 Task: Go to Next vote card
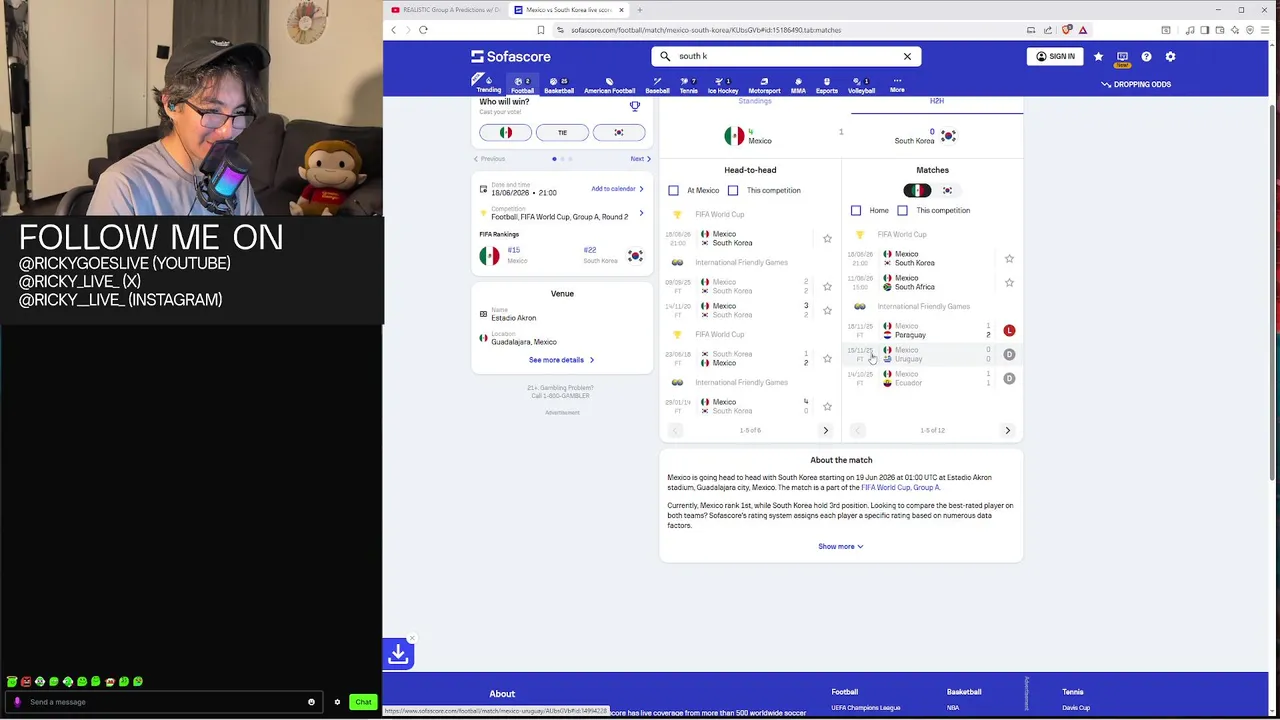pyautogui.click(x=641, y=159)
